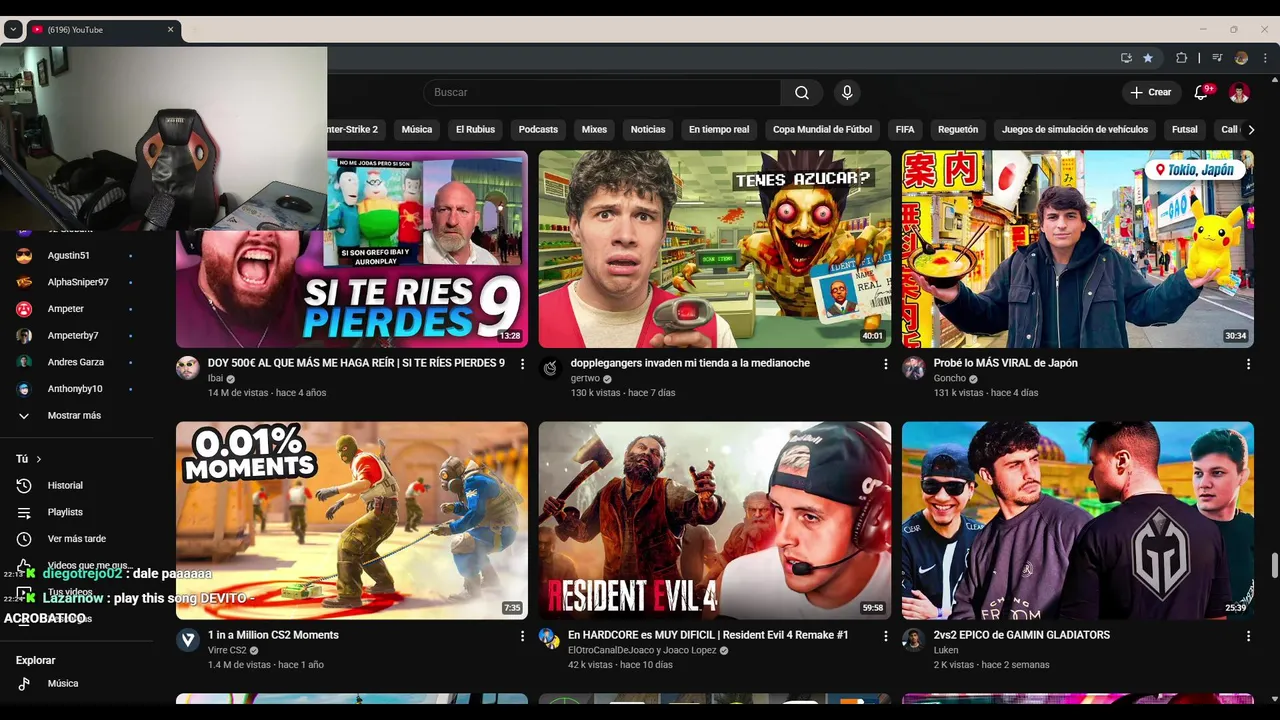Select Juegos de simulación de vehículos chip
The width and height of the screenshot is (1280, 720).
pos(1075,129)
